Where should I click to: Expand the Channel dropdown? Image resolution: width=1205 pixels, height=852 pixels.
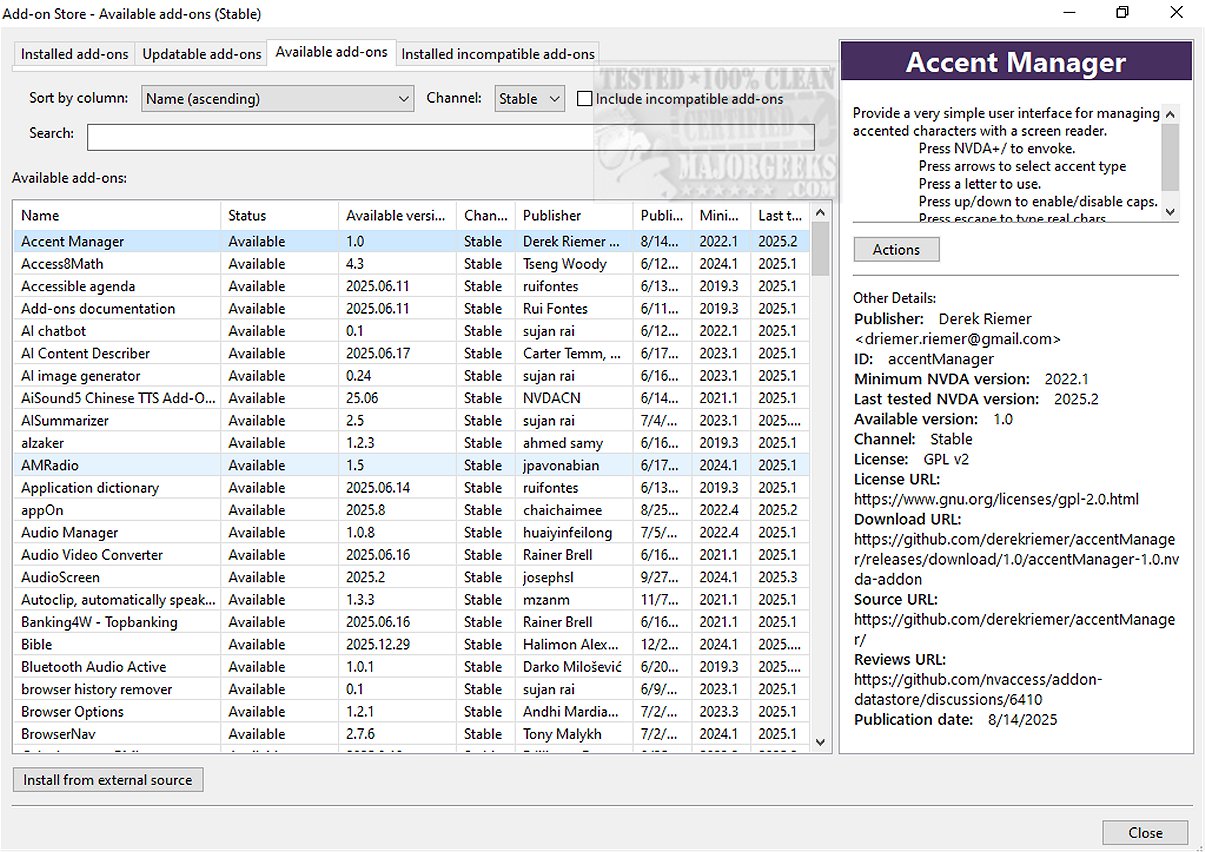pos(530,98)
